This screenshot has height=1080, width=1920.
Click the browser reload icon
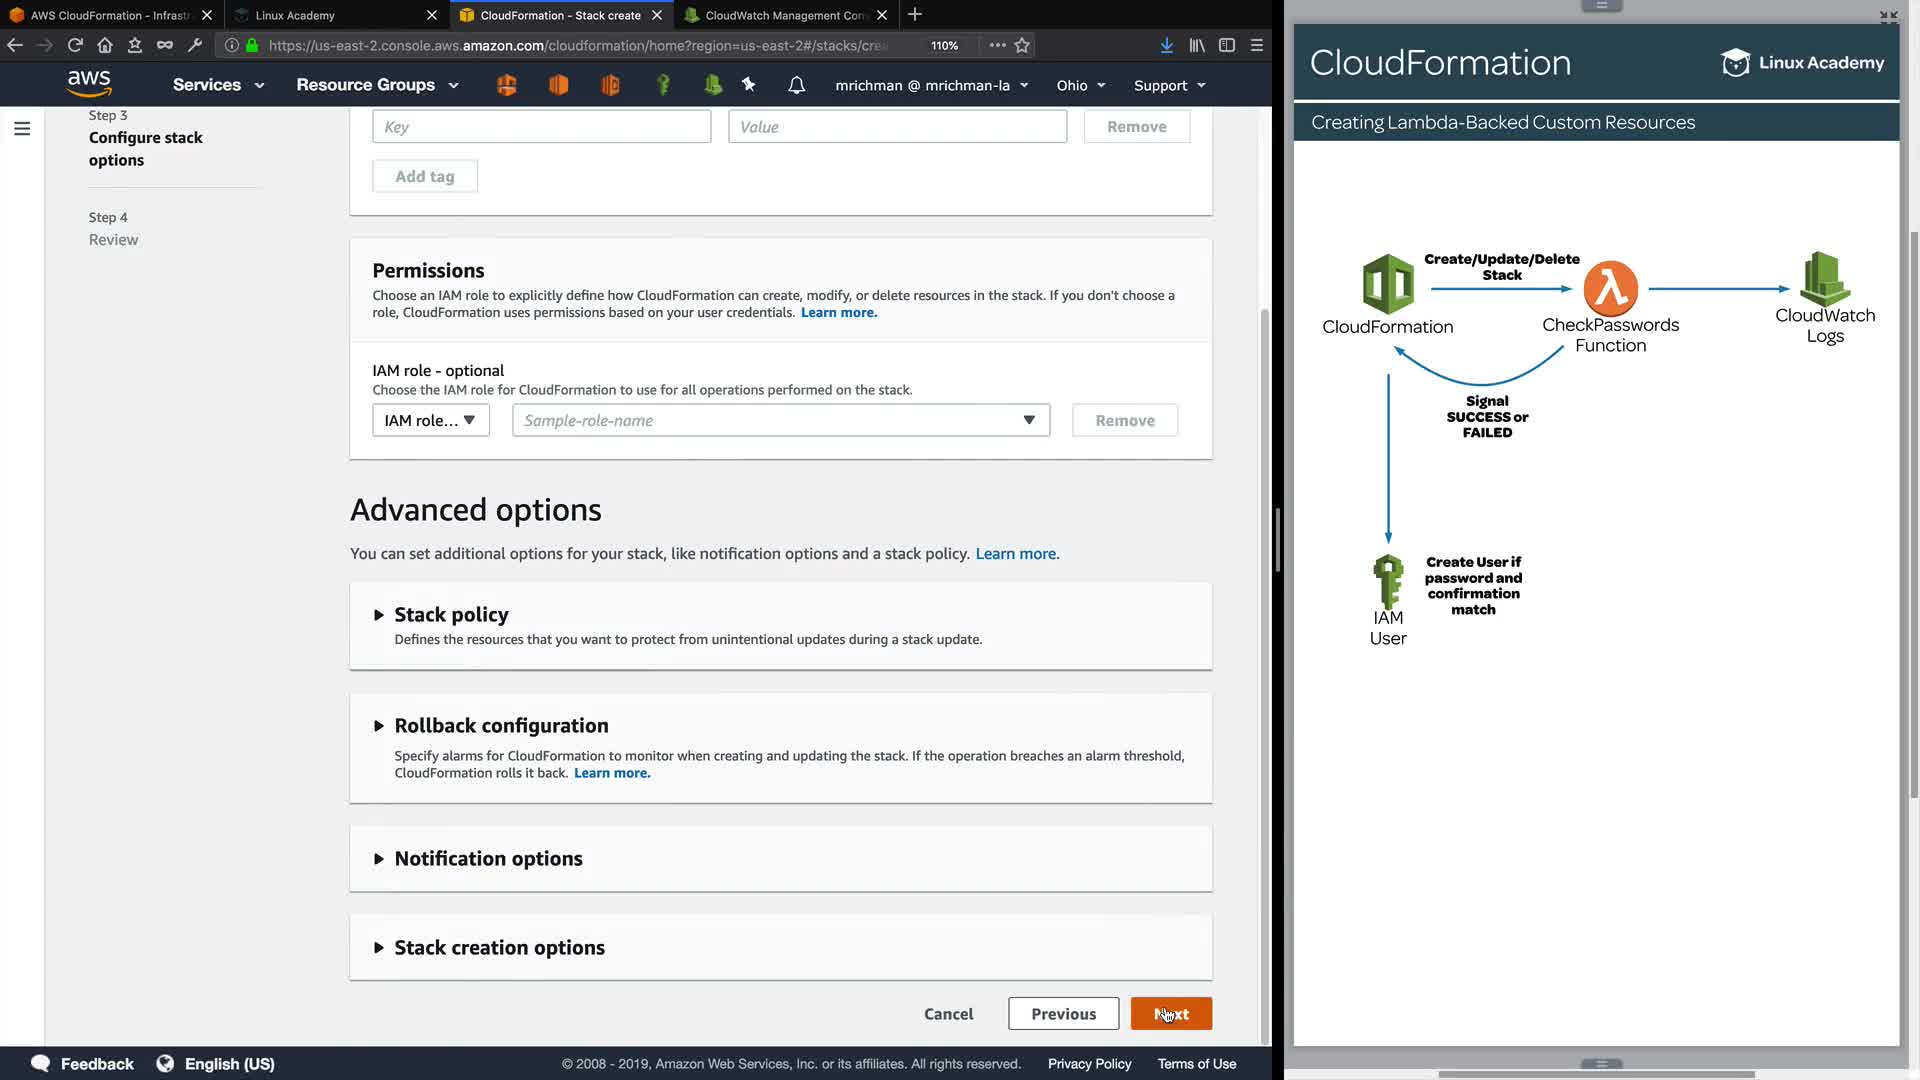pos(75,45)
